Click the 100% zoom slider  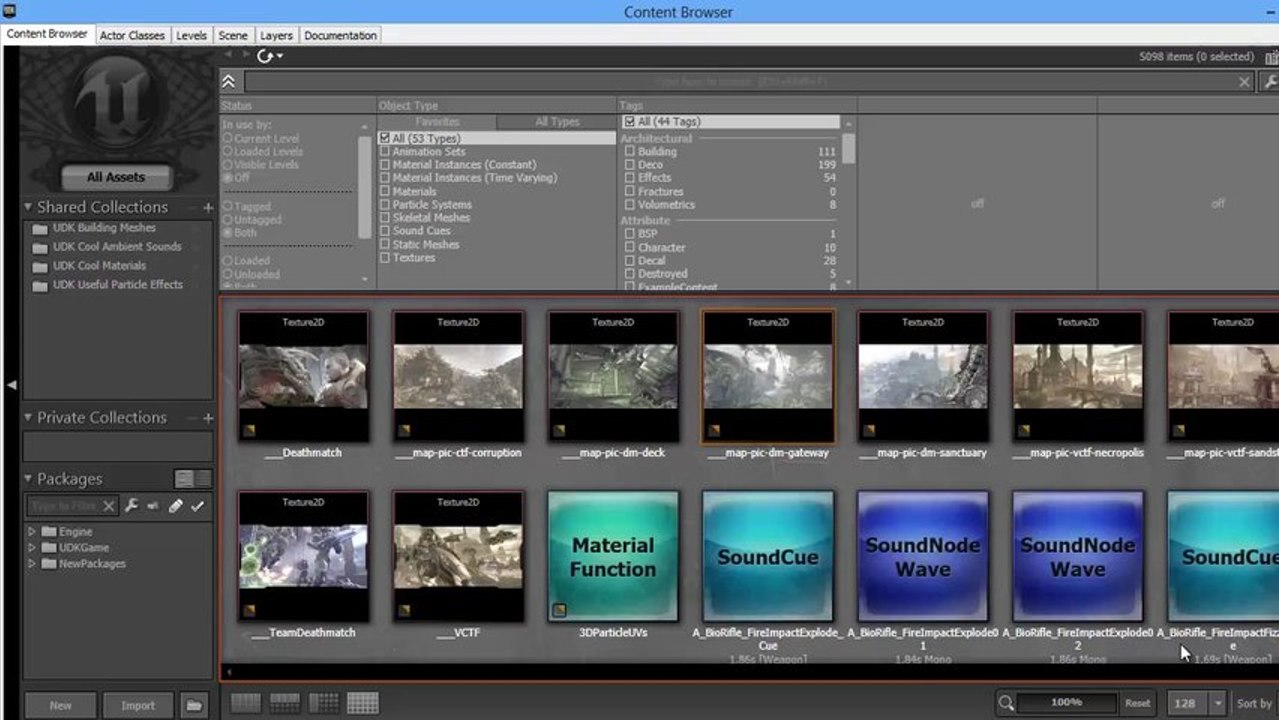click(1066, 703)
